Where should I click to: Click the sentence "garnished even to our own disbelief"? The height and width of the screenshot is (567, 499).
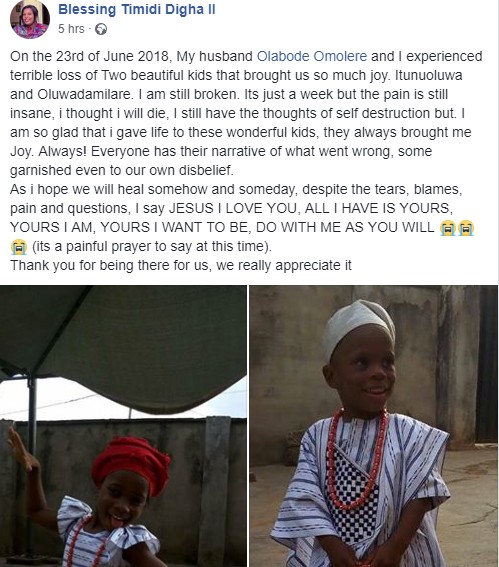pyautogui.click(x=122, y=171)
